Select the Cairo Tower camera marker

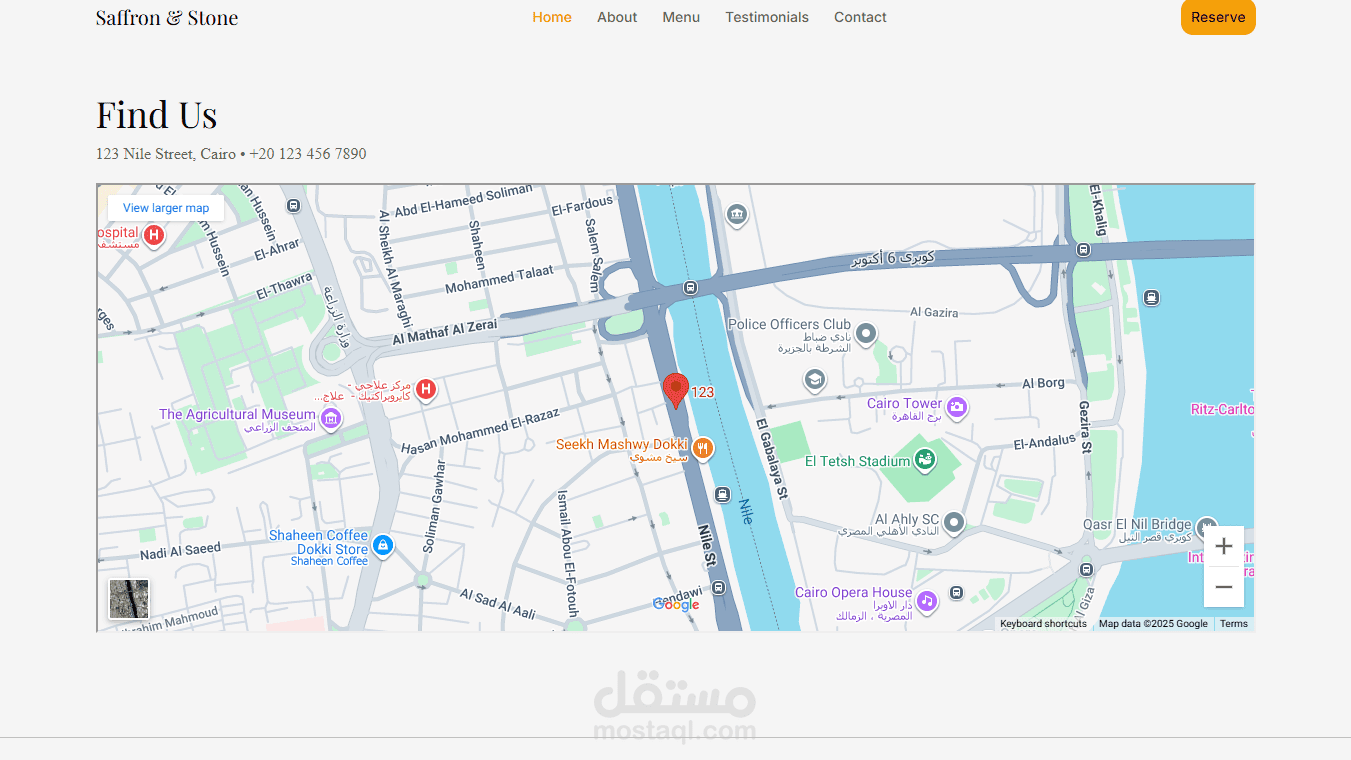pos(957,407)
